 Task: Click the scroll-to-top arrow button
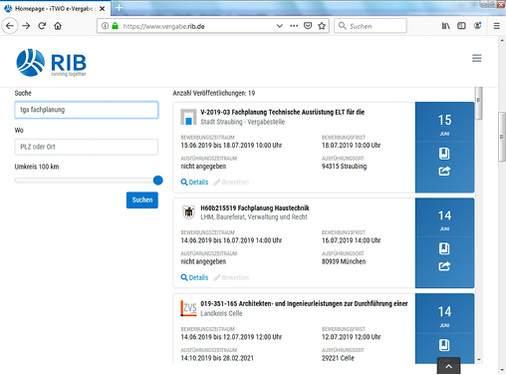(449, 366)
